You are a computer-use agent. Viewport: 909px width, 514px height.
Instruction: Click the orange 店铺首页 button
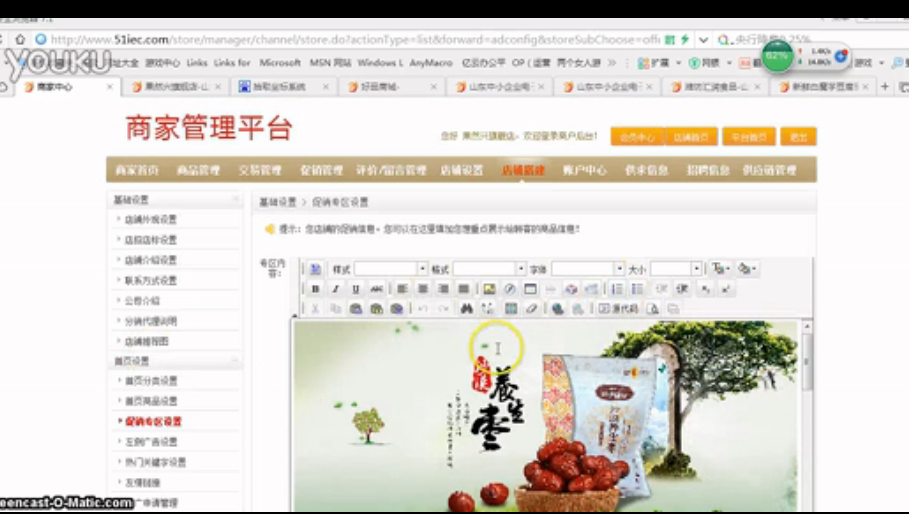691,137
